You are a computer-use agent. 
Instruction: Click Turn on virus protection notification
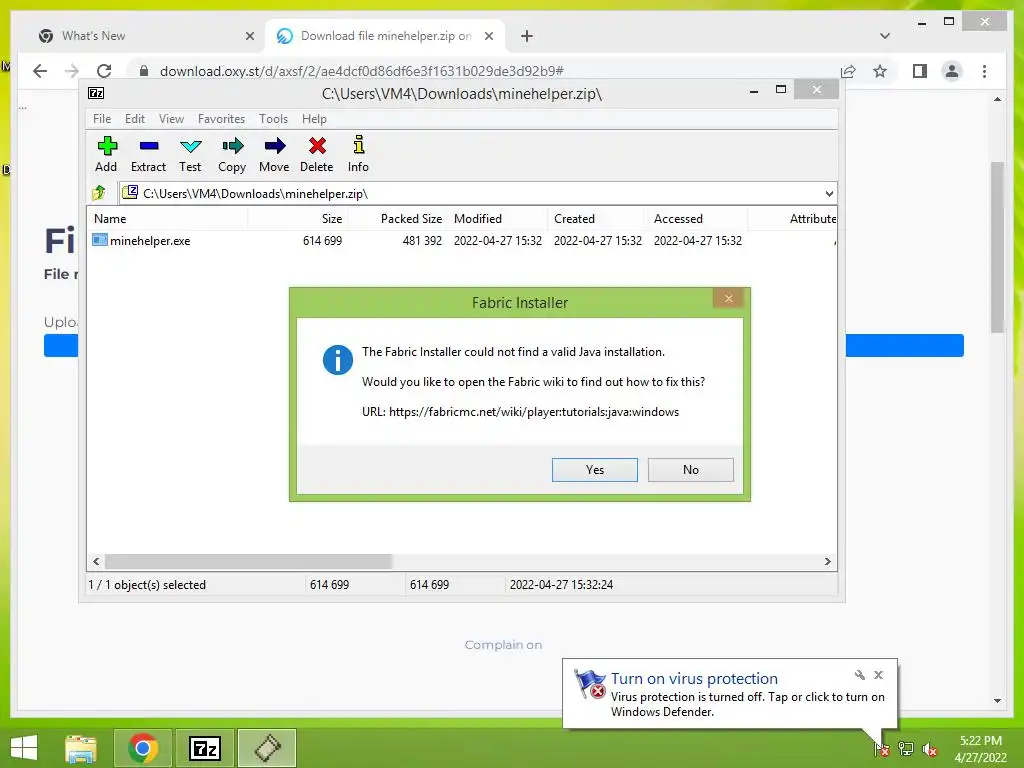pos(694,679)
